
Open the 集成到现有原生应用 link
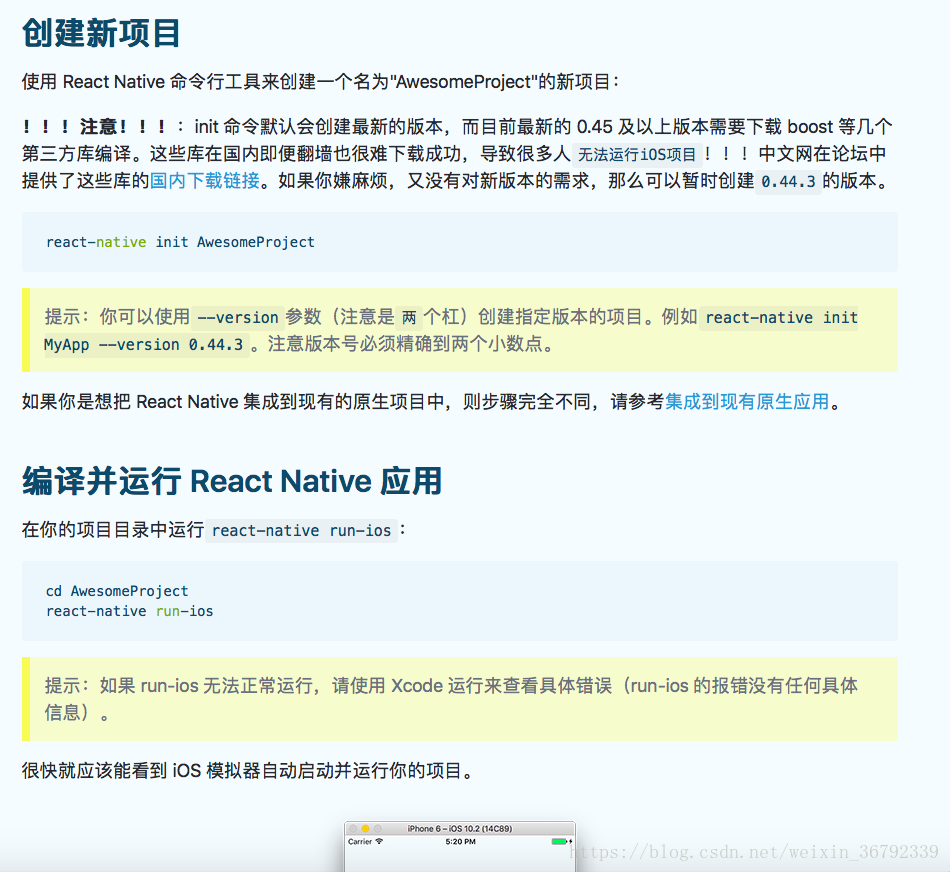(747, 402)
